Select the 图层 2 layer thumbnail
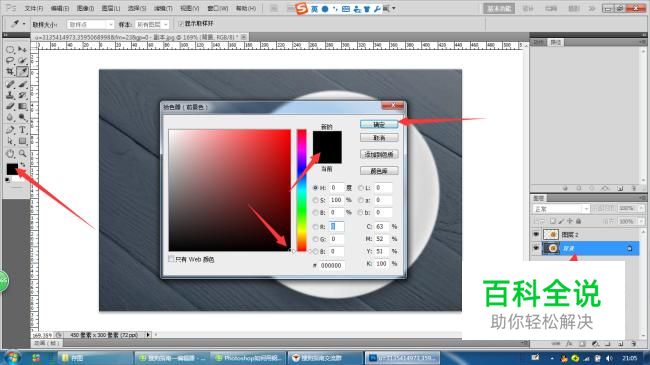The width and height of the screenshot is (650, 365). (x=551, y=235)
